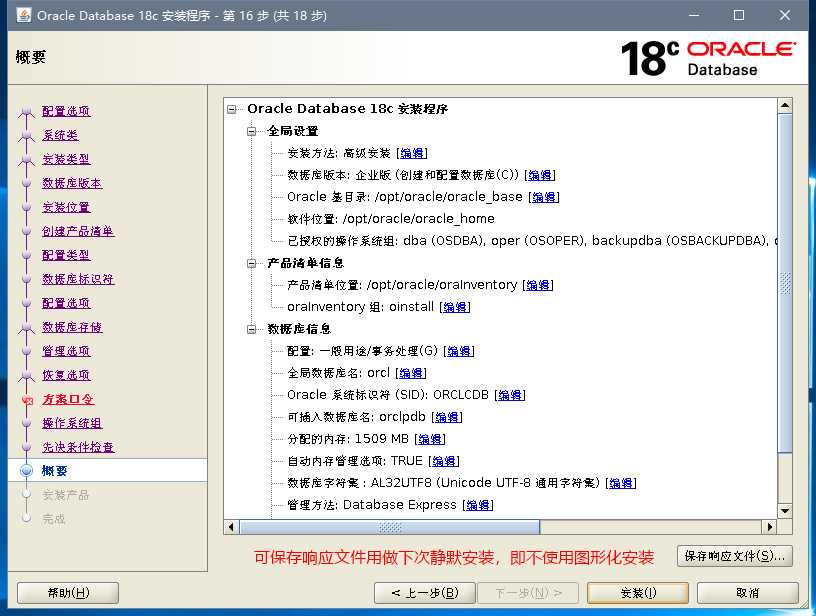Edit the oraInventory 组 oinstall setting

[x=455, y=307]
